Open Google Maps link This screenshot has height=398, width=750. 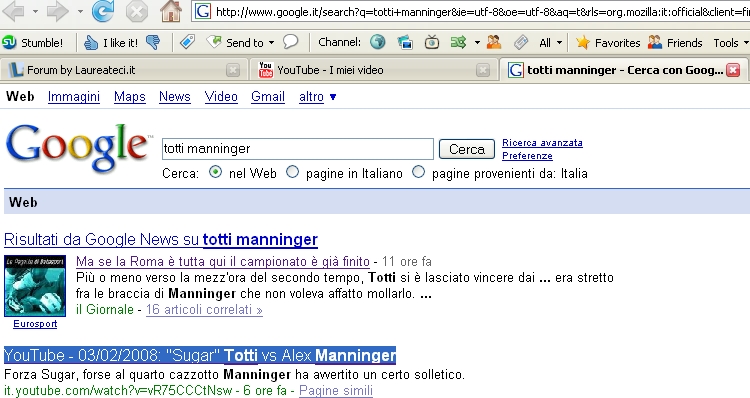tap(130, 97)
